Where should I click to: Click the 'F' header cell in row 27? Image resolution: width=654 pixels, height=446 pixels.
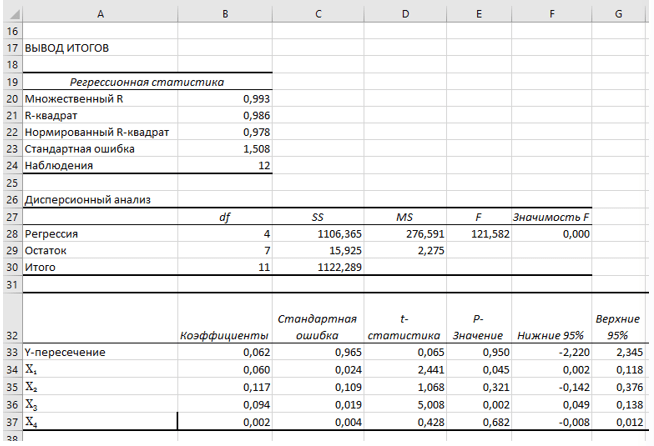coord(479,217)
